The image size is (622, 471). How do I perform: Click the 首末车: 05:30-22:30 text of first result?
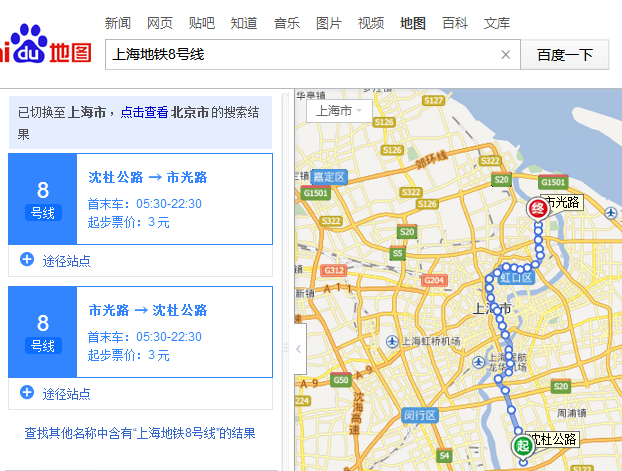click(x=144, y=204)
